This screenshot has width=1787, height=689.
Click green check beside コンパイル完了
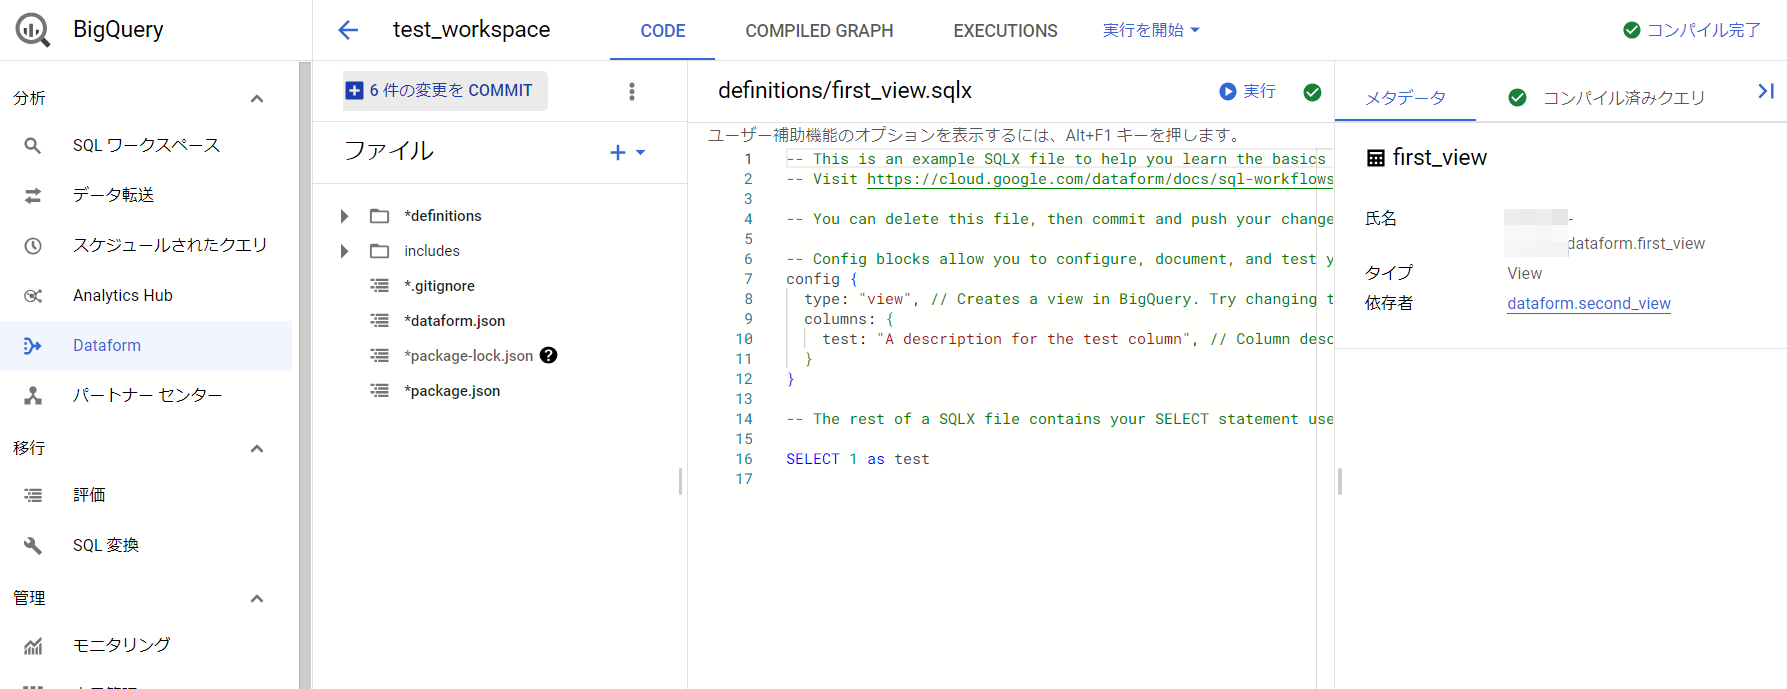1632,30
